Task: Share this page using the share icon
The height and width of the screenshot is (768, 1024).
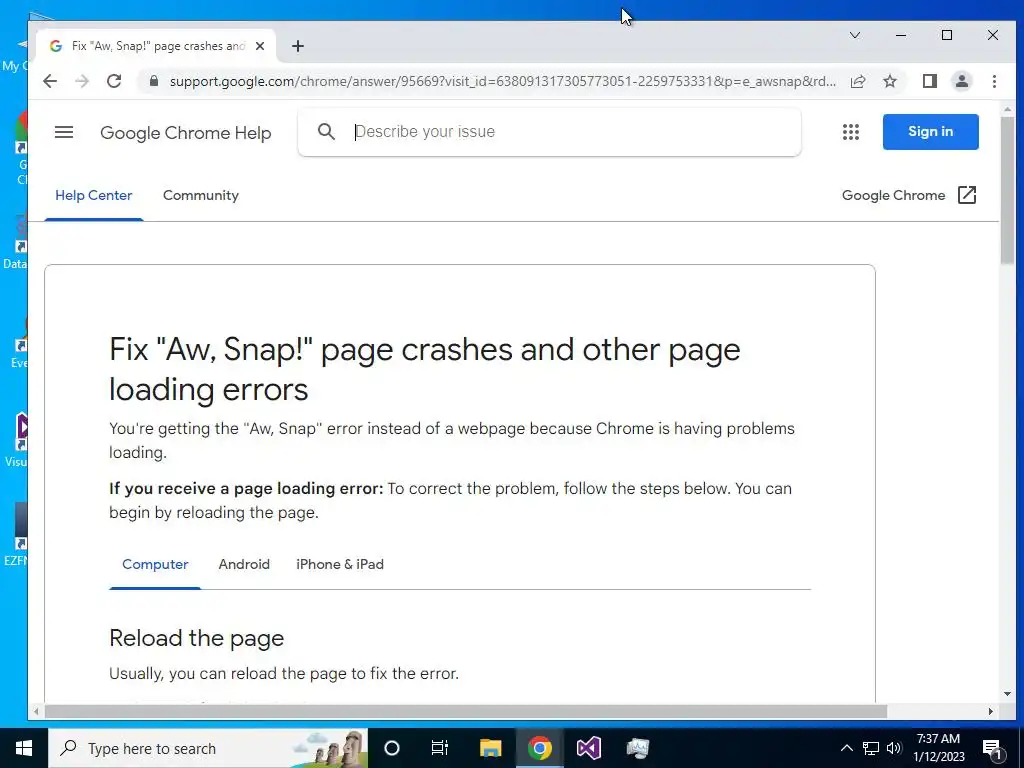Action: click(x=858, y=81)
